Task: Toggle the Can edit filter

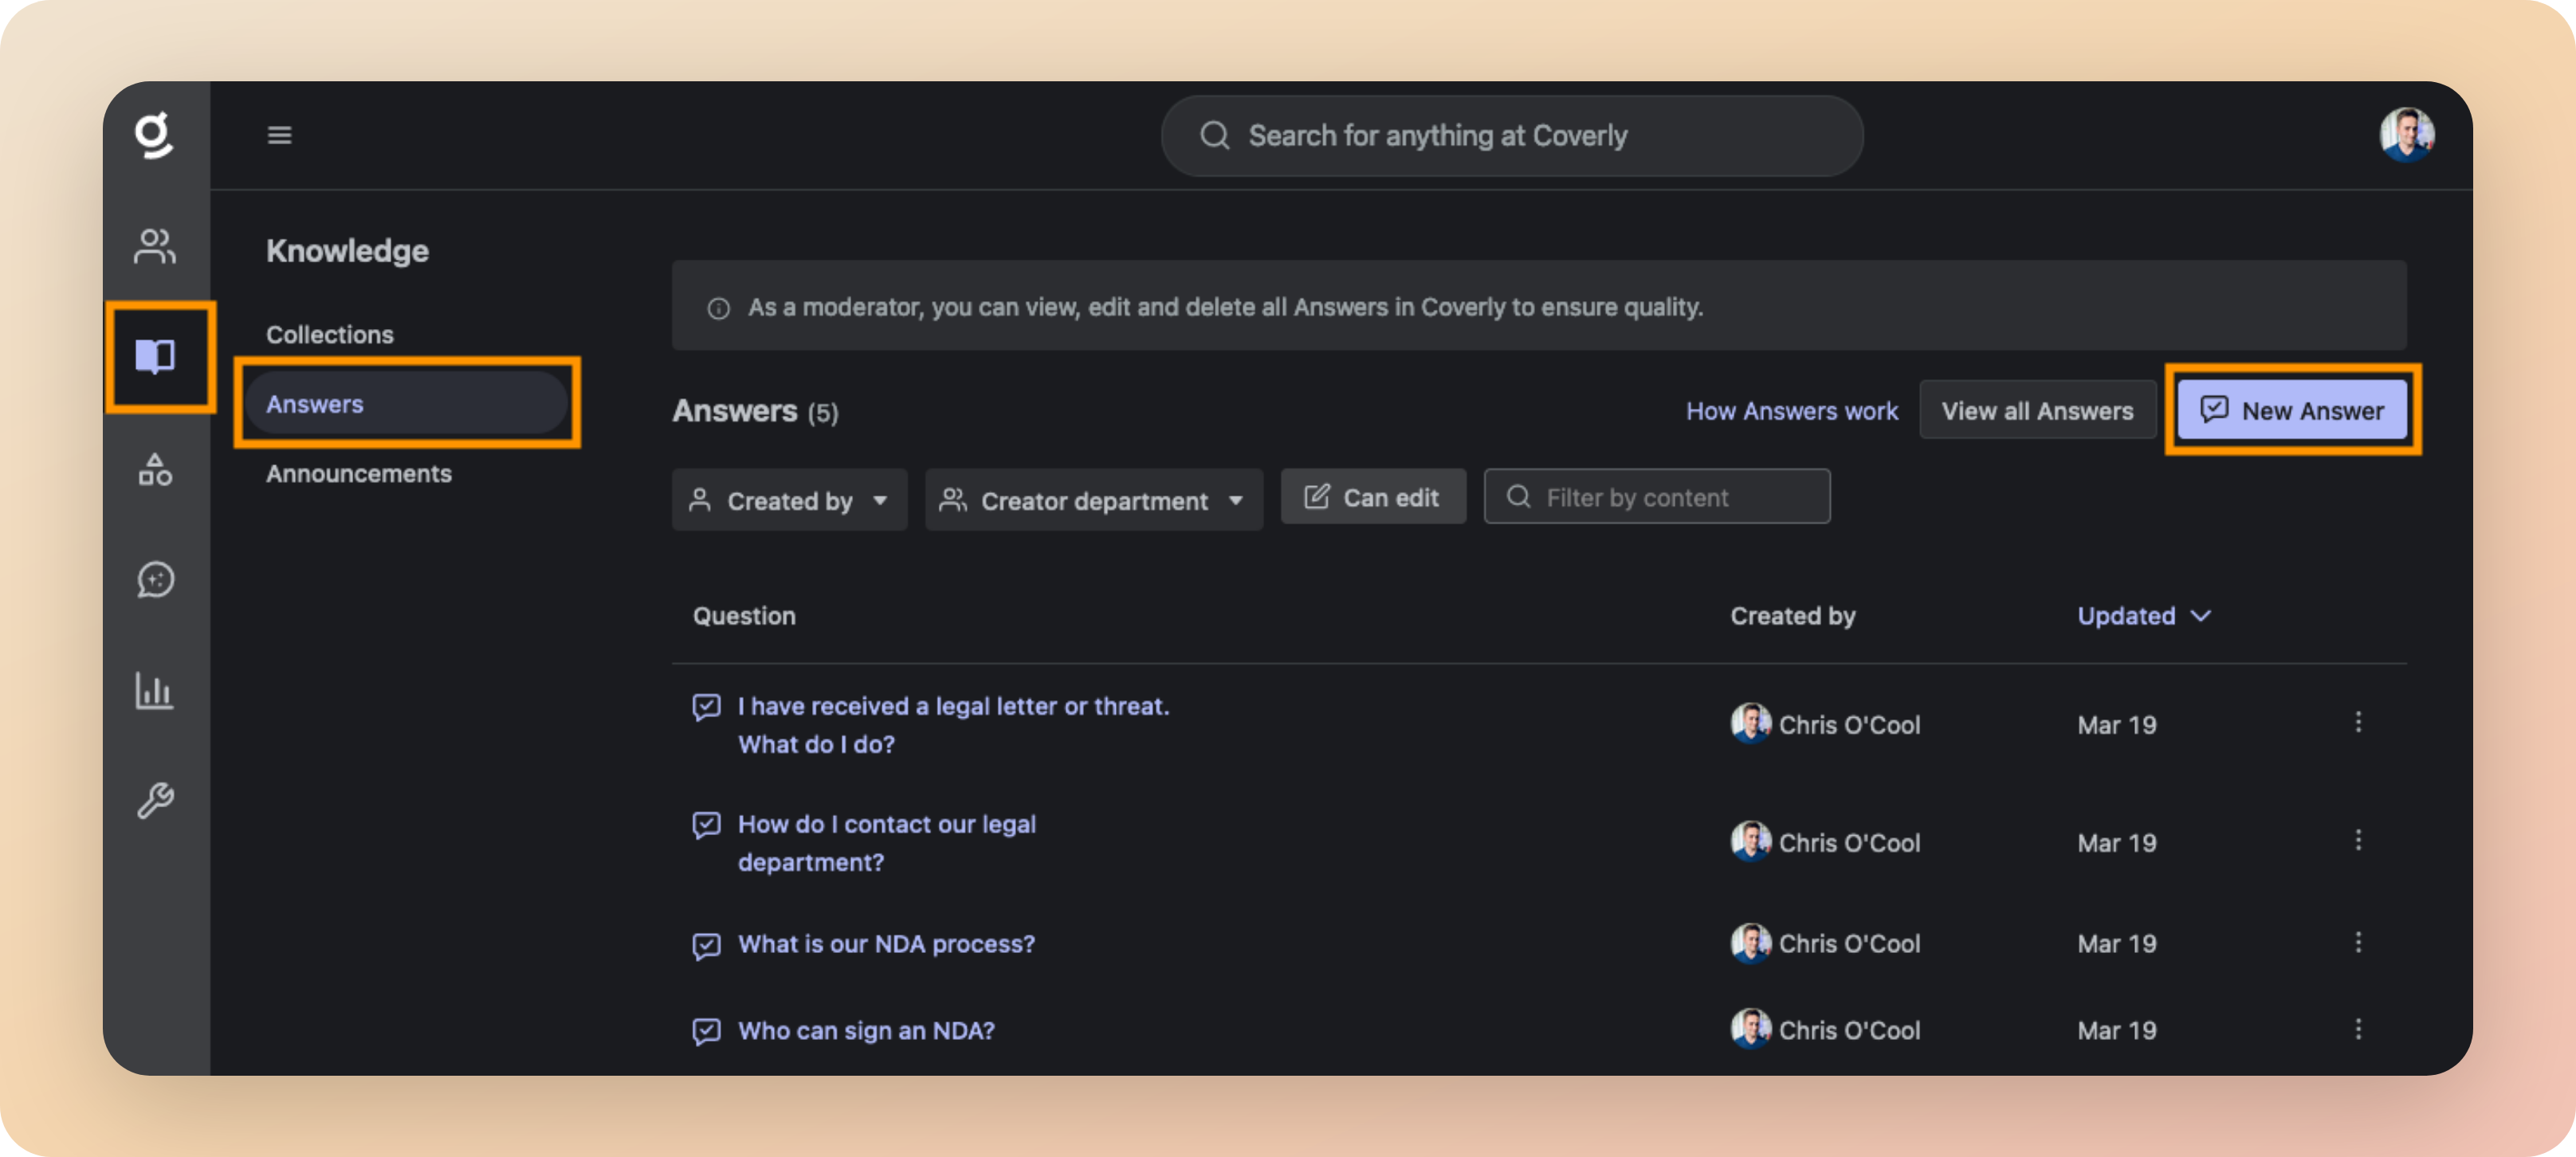Action: 1372,497
